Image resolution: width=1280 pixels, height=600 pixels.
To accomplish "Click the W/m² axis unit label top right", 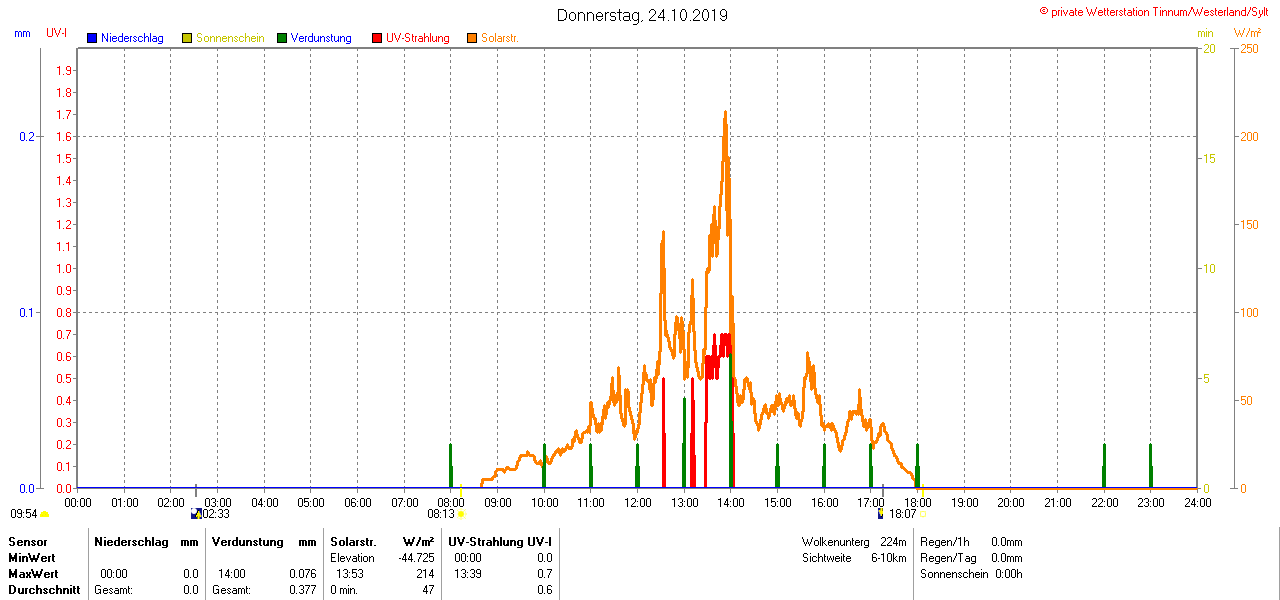I will point(1248,33).
